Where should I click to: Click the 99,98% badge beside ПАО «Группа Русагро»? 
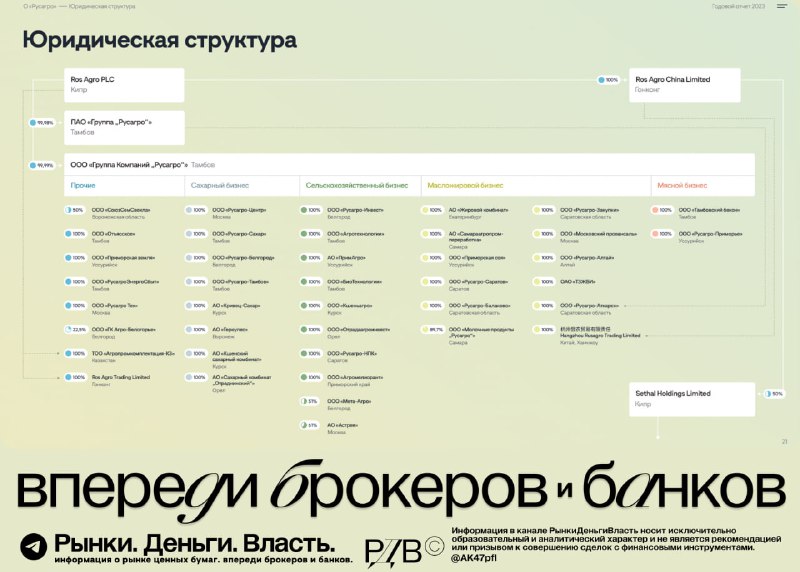(x=41, y=122)
